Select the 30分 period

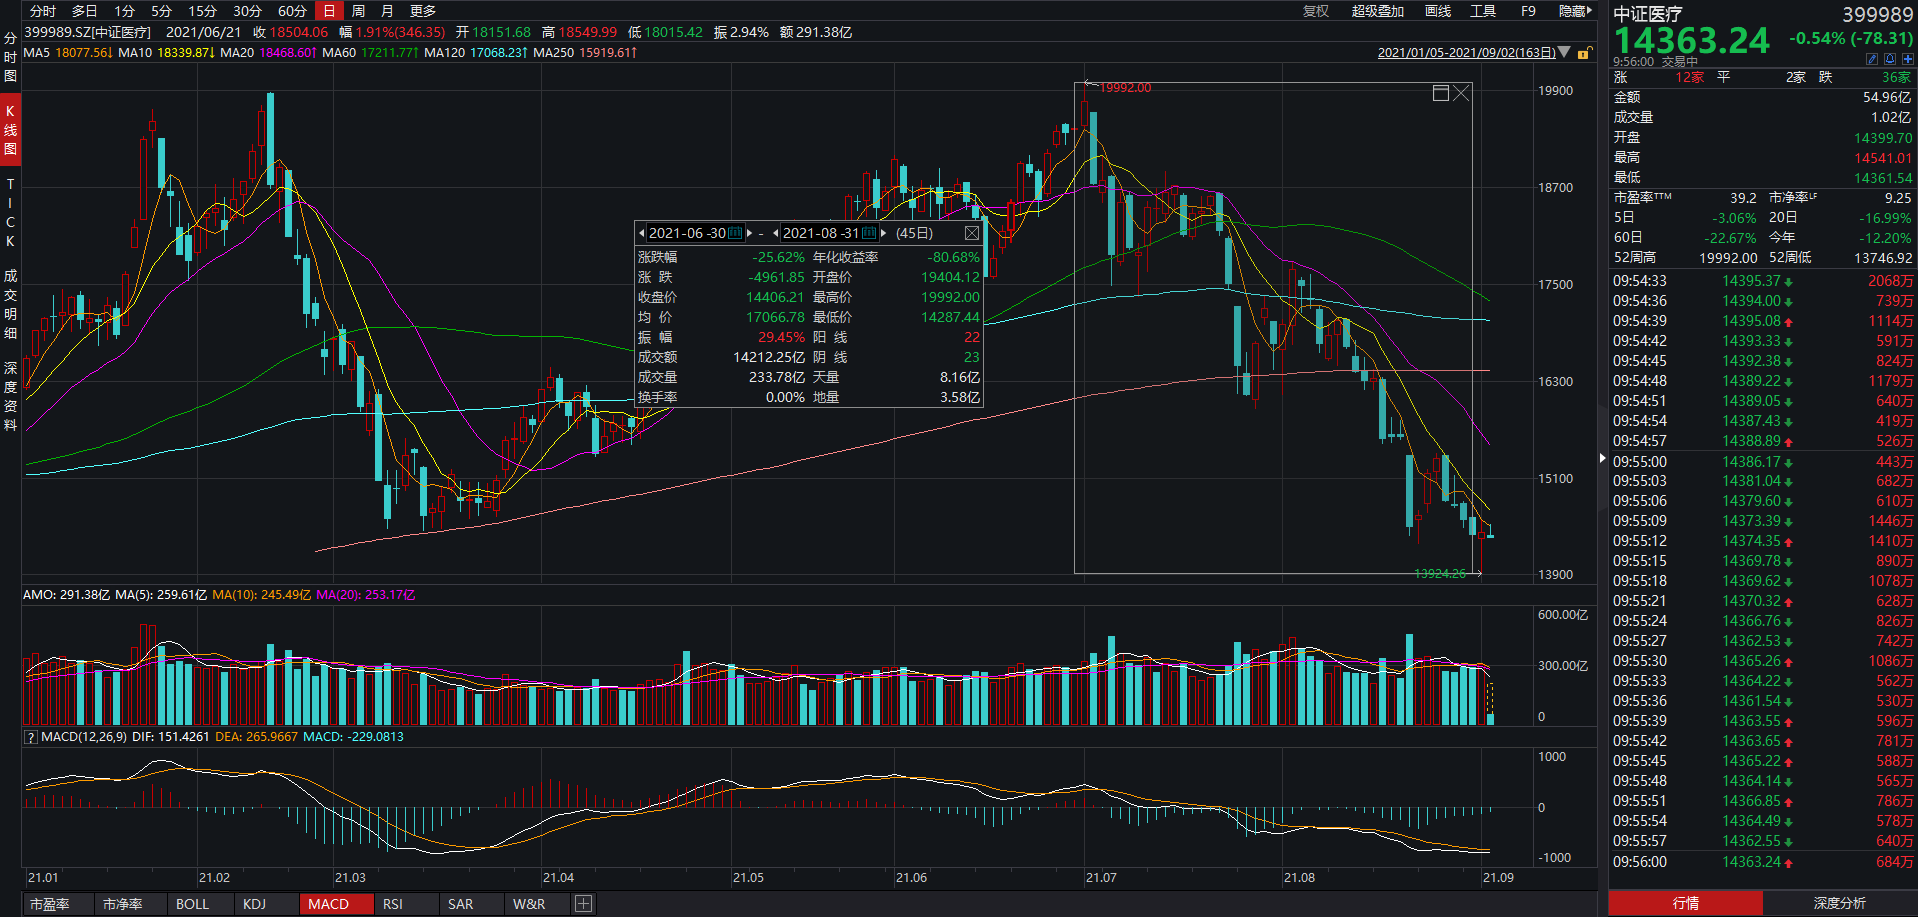point(248,11)
